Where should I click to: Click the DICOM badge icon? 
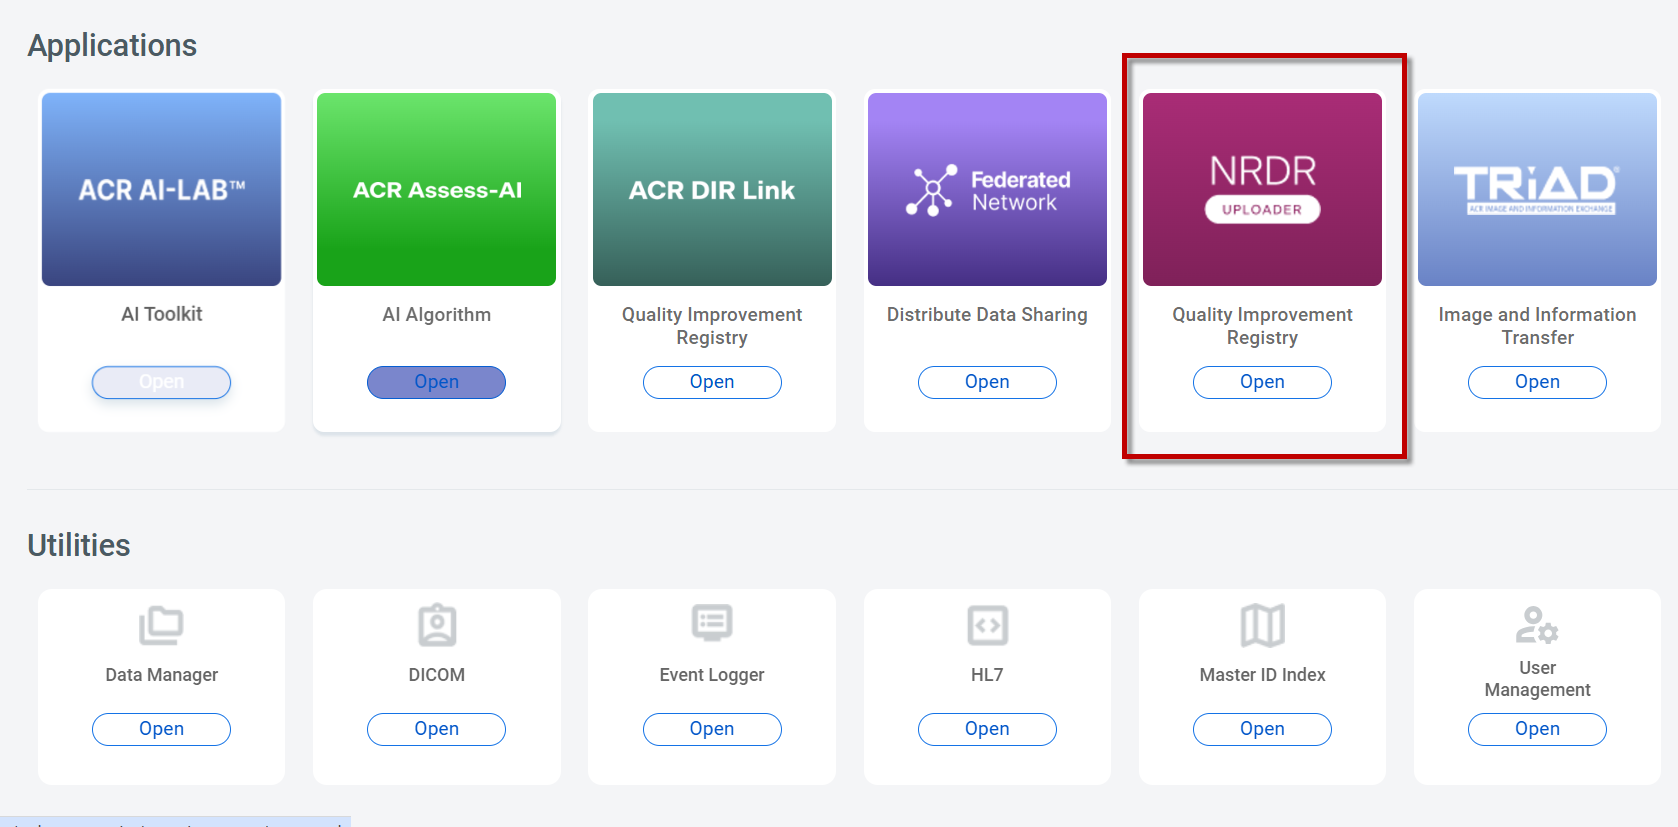437,626
